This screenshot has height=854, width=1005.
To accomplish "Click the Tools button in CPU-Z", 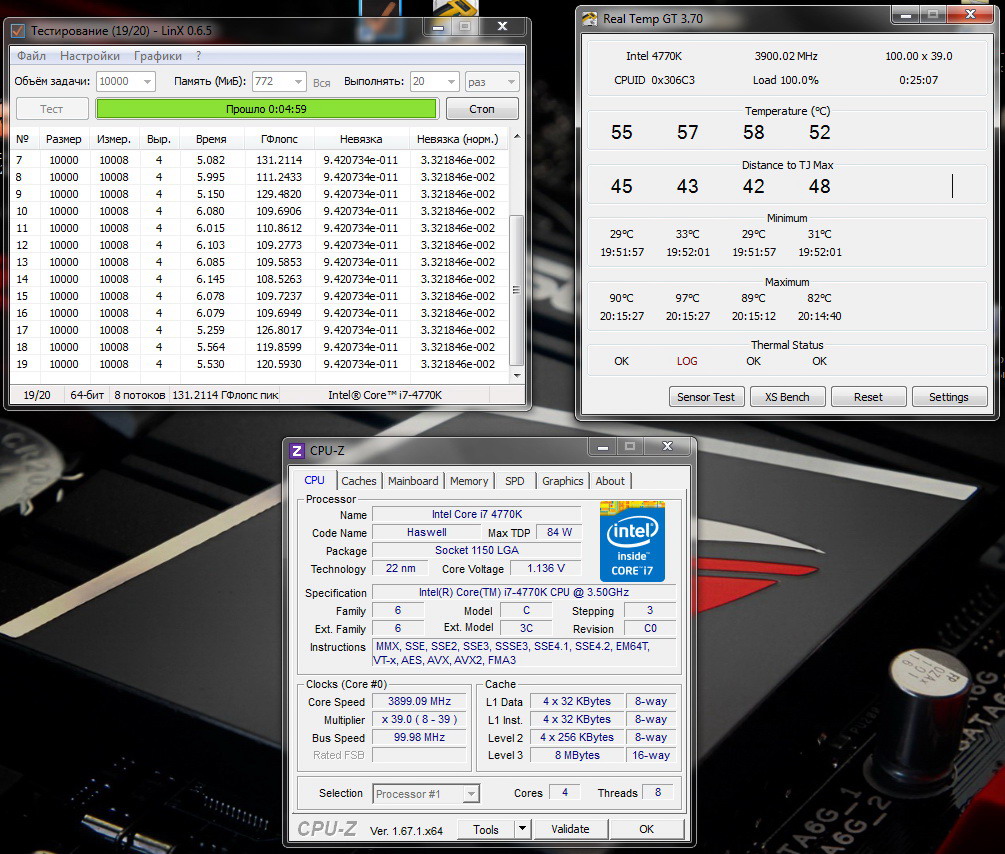I will pyautogui.click(x=486, y=830).
